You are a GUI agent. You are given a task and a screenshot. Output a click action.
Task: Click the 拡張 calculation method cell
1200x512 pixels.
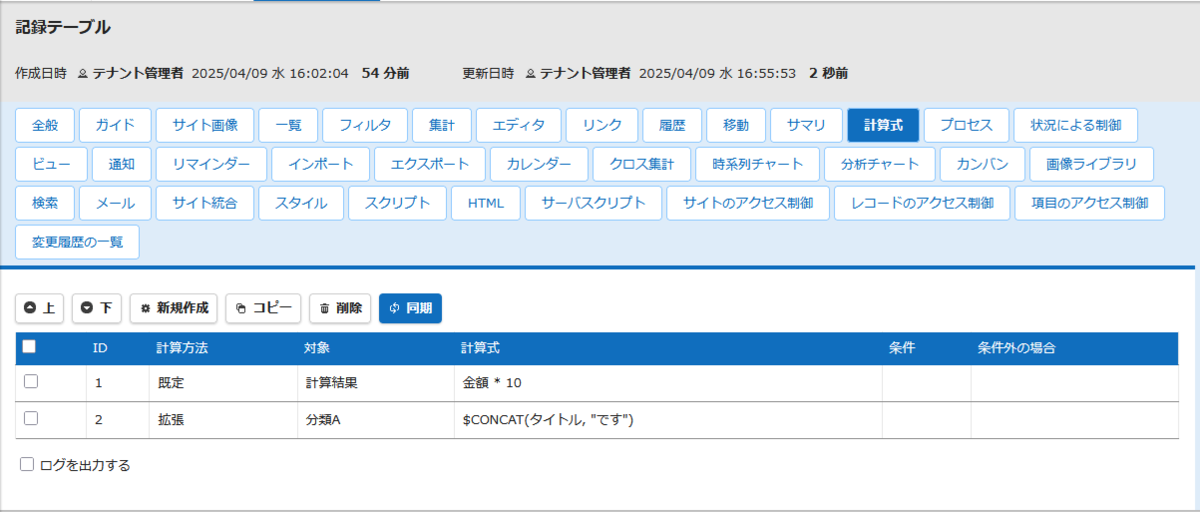point(223,420)
